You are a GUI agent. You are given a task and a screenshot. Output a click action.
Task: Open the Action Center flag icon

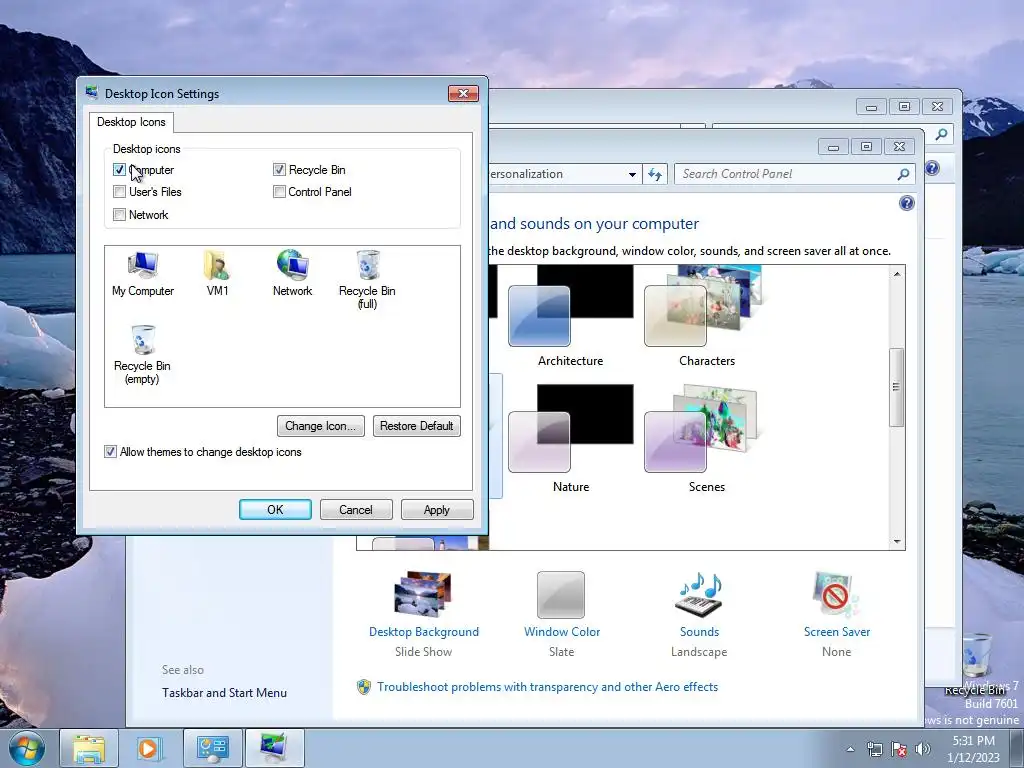point(899,750)
